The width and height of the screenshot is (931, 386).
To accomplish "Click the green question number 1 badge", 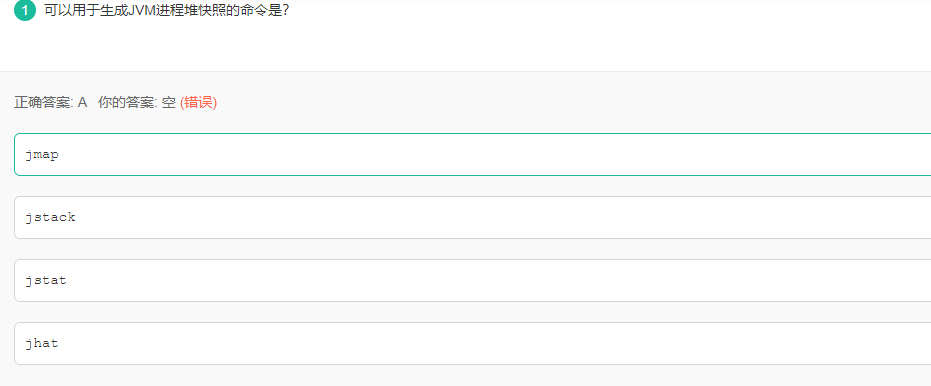I will tap(25, 10).
